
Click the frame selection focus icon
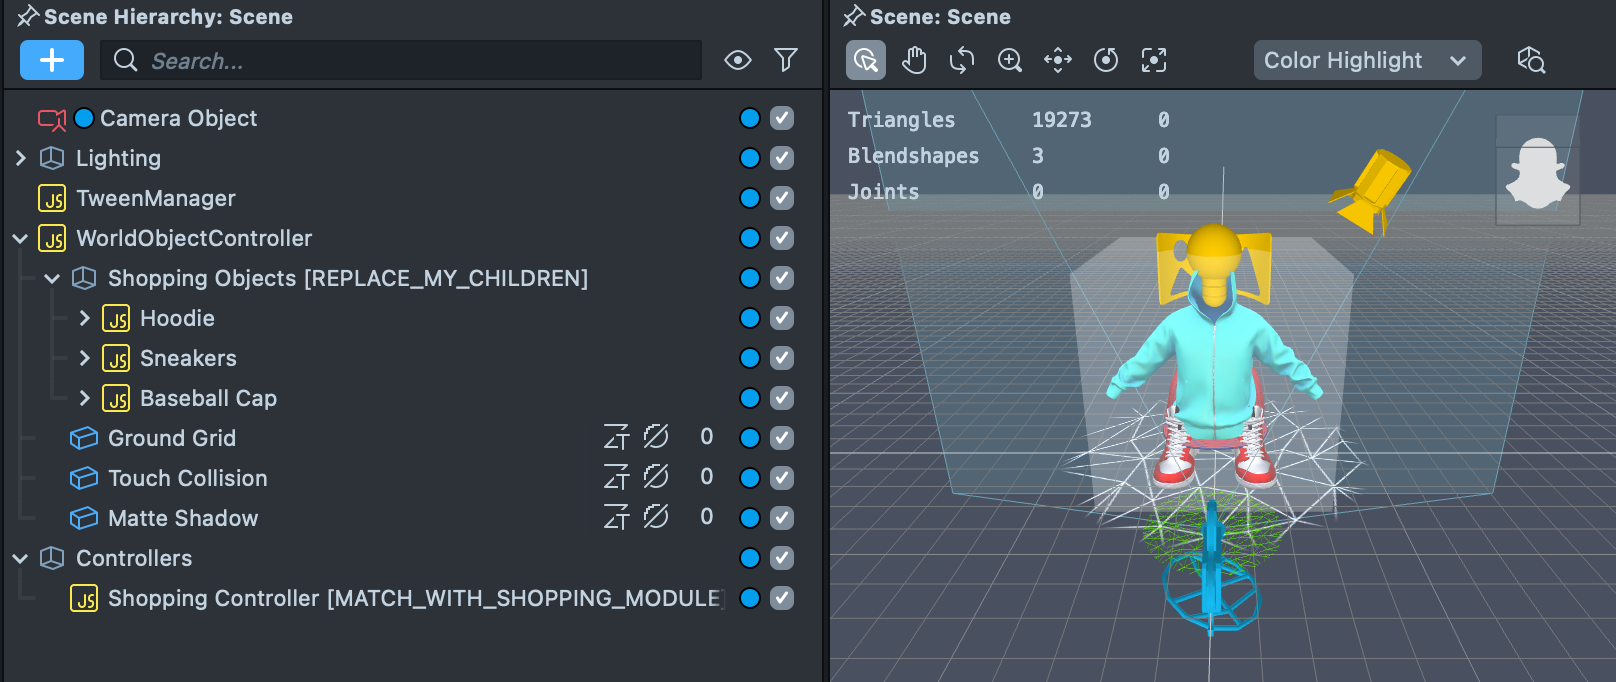click(1154, 60)
